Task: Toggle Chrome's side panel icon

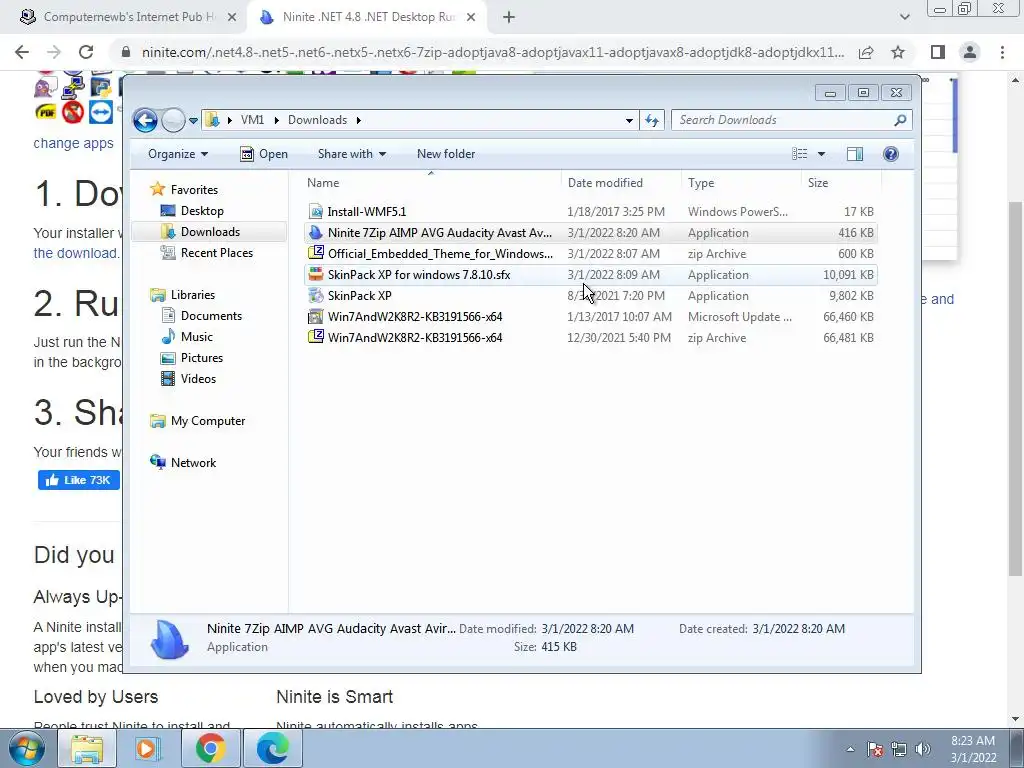Action: 938,52
